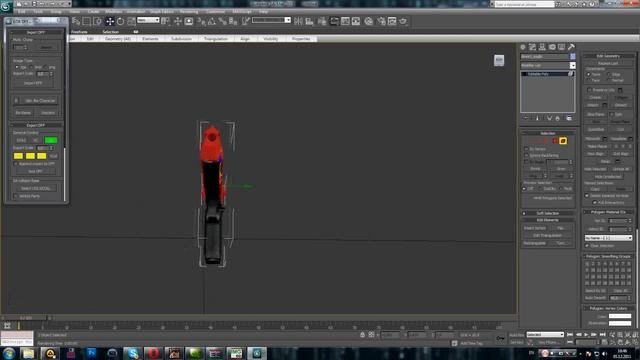Open the key filter Selected dropdown
The width and height of the screenshot is (640, 360).
545,335
